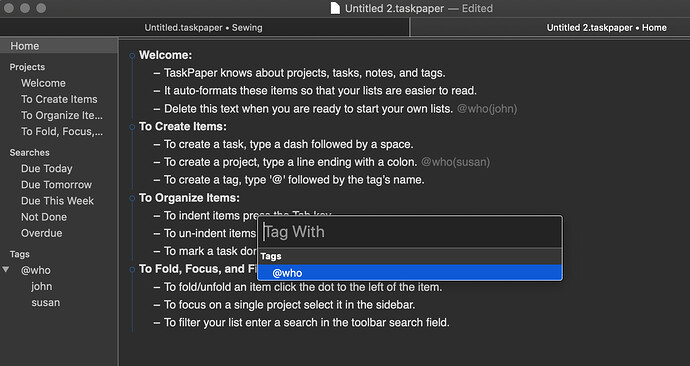Click the @who(john) tag in editor
Viewport: 690px width, 366px height.
(487, 109)
